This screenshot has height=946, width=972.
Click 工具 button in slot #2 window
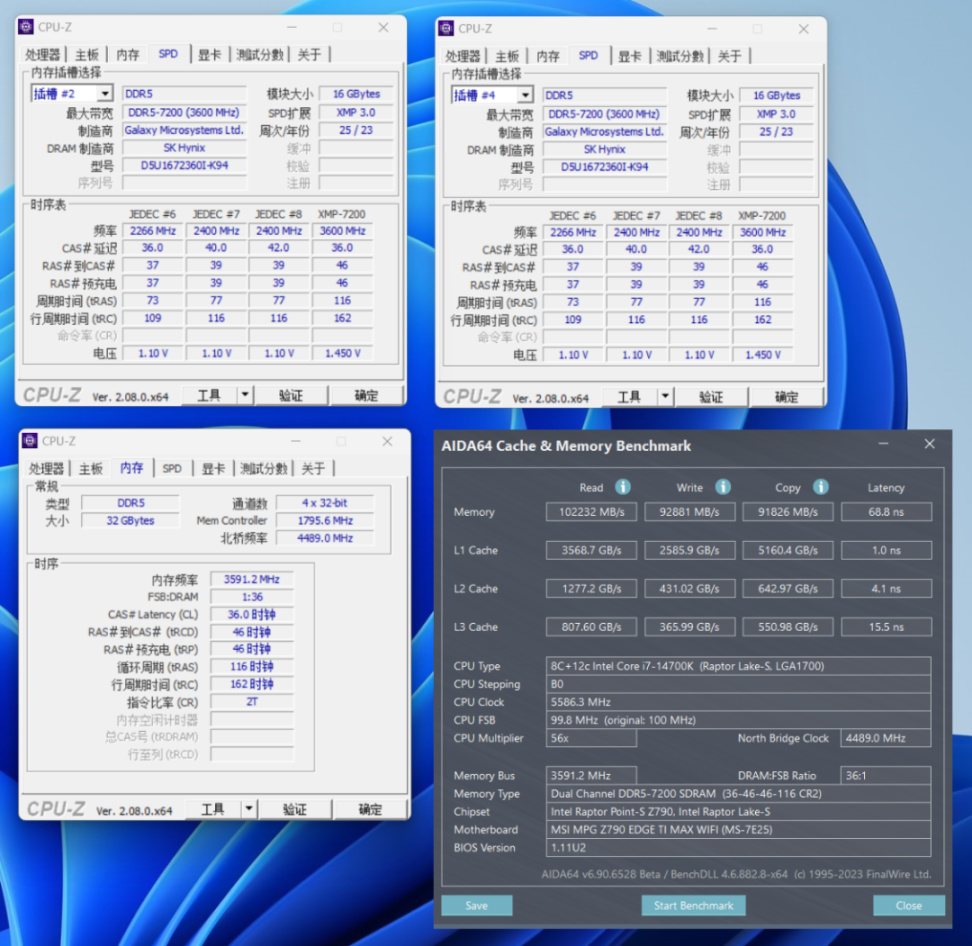click(x=209, y=395)
